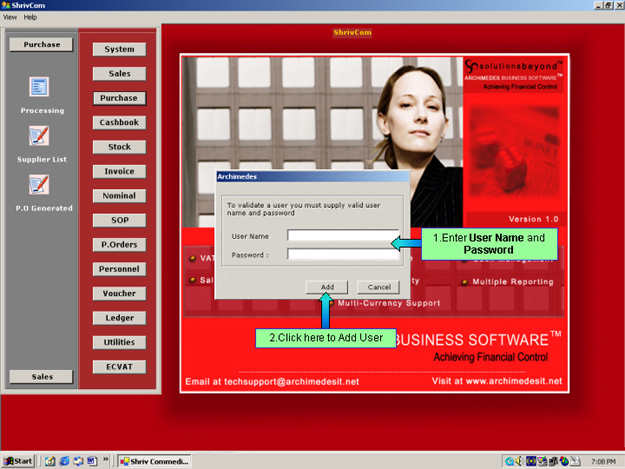Click the Purchase header button in left panel
The image size is (625, 469).
41,44
